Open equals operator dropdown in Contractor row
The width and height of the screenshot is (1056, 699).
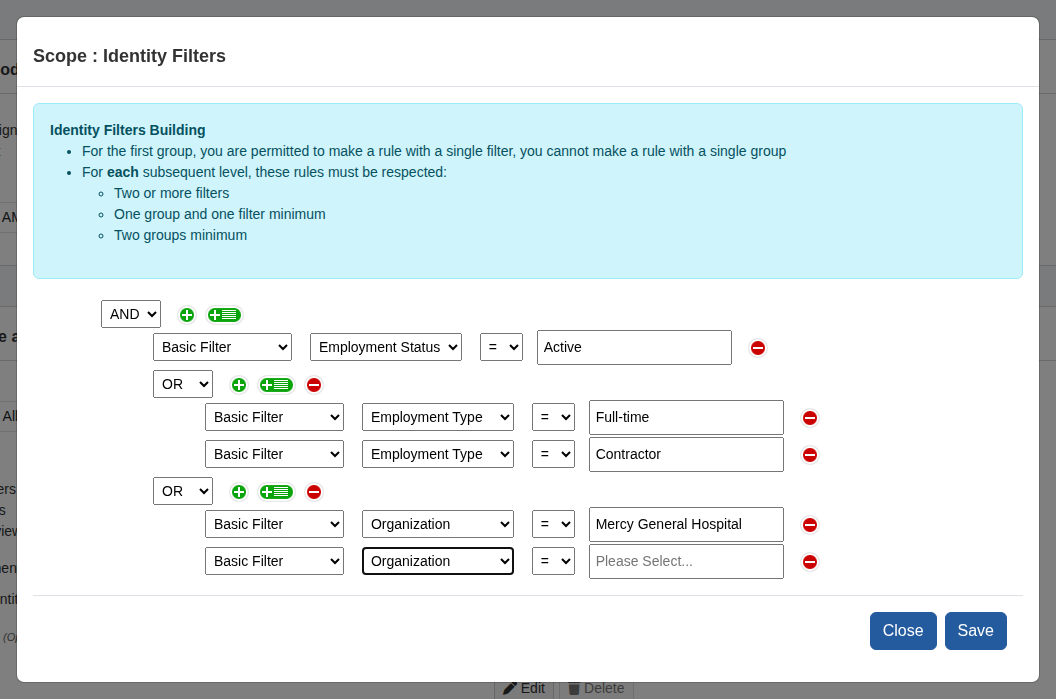[x=553, y=454]
